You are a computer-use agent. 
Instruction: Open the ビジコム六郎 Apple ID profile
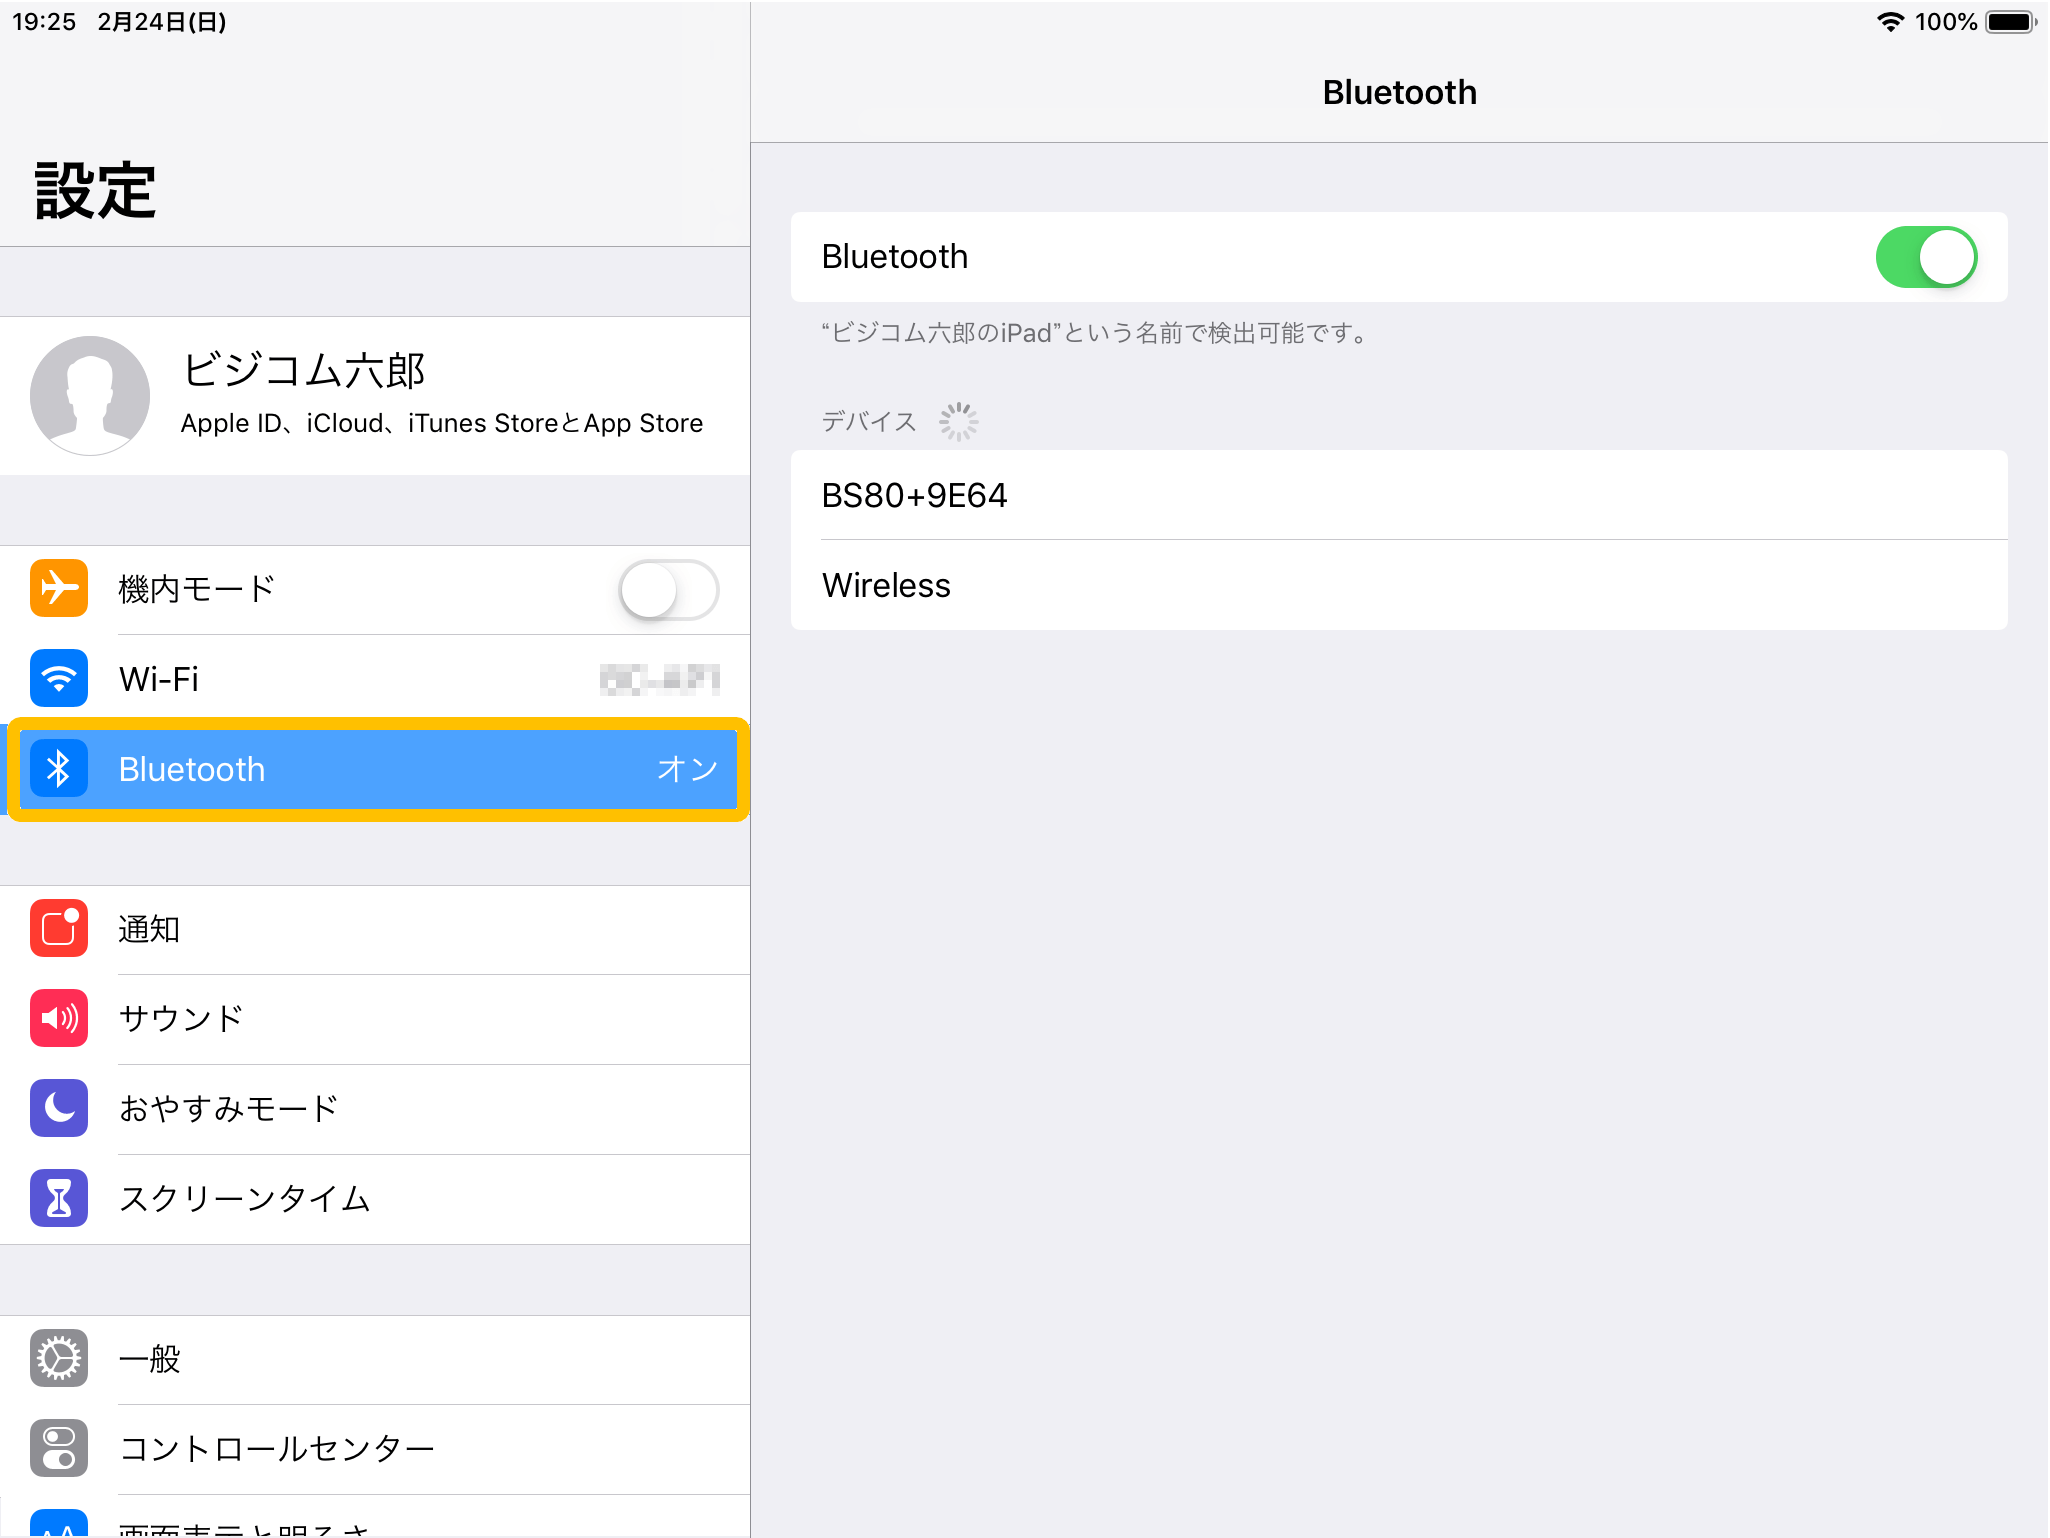coord(440,395)
